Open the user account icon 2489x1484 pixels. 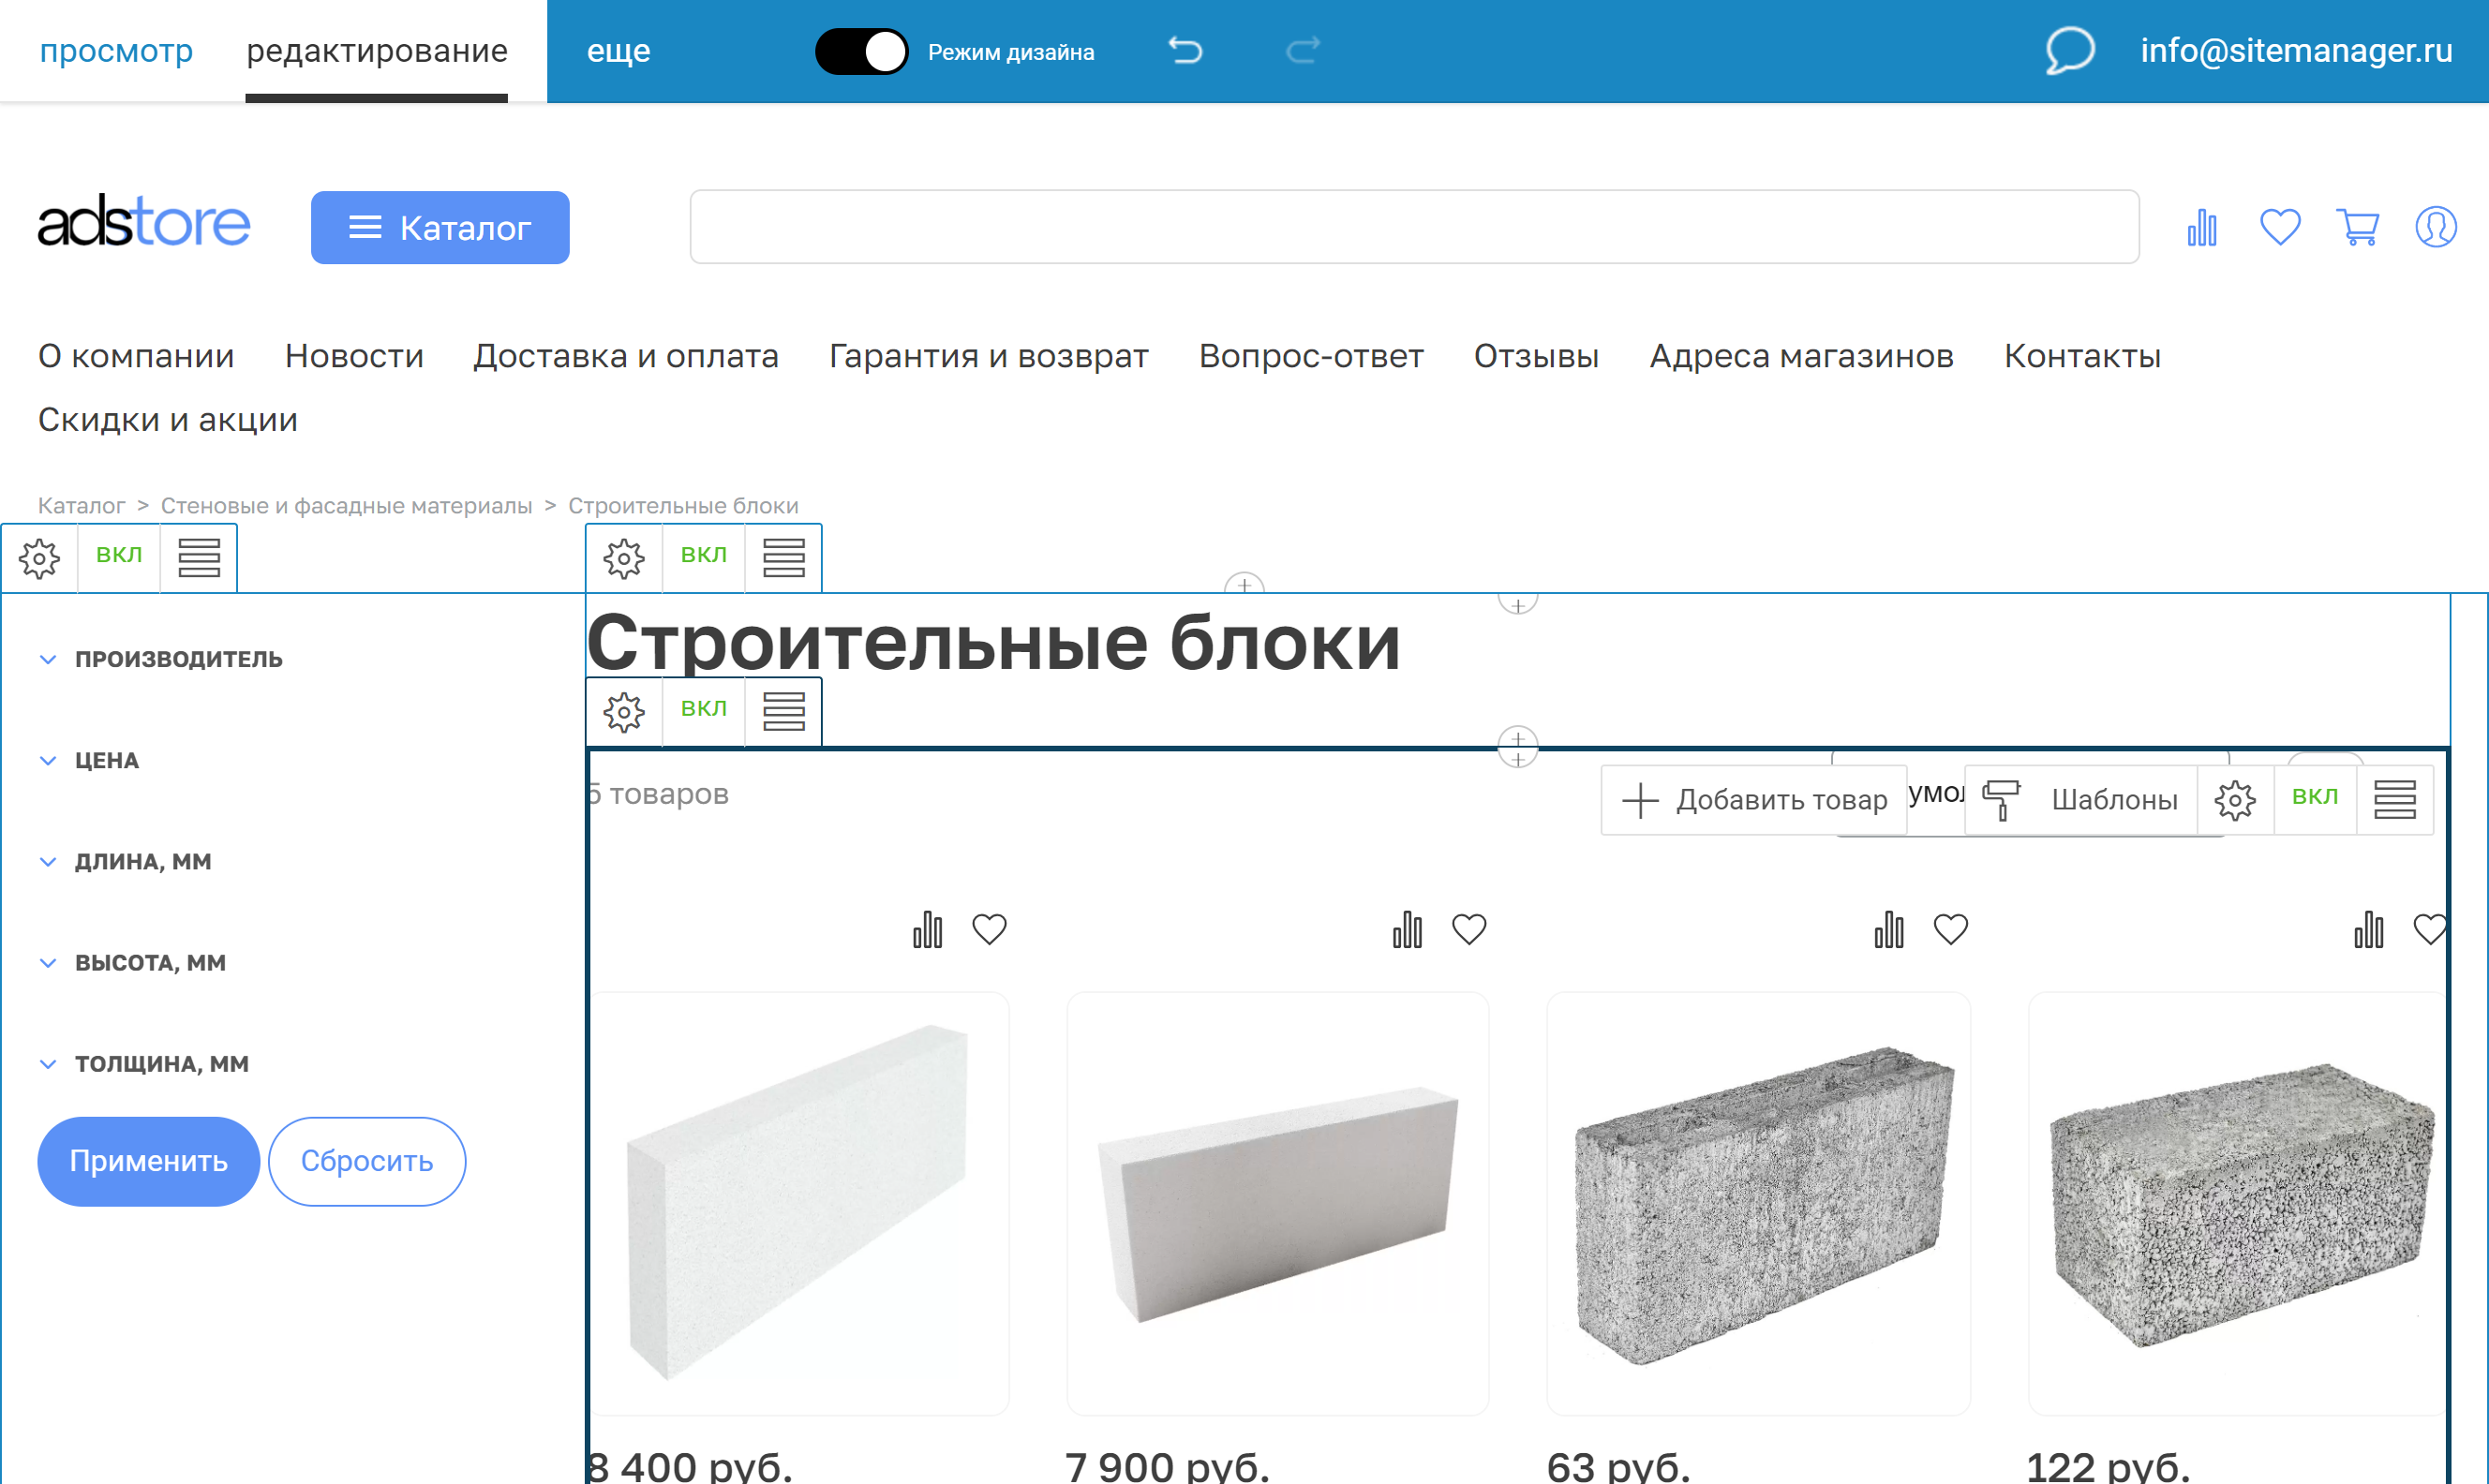(x=2437, y=227)
